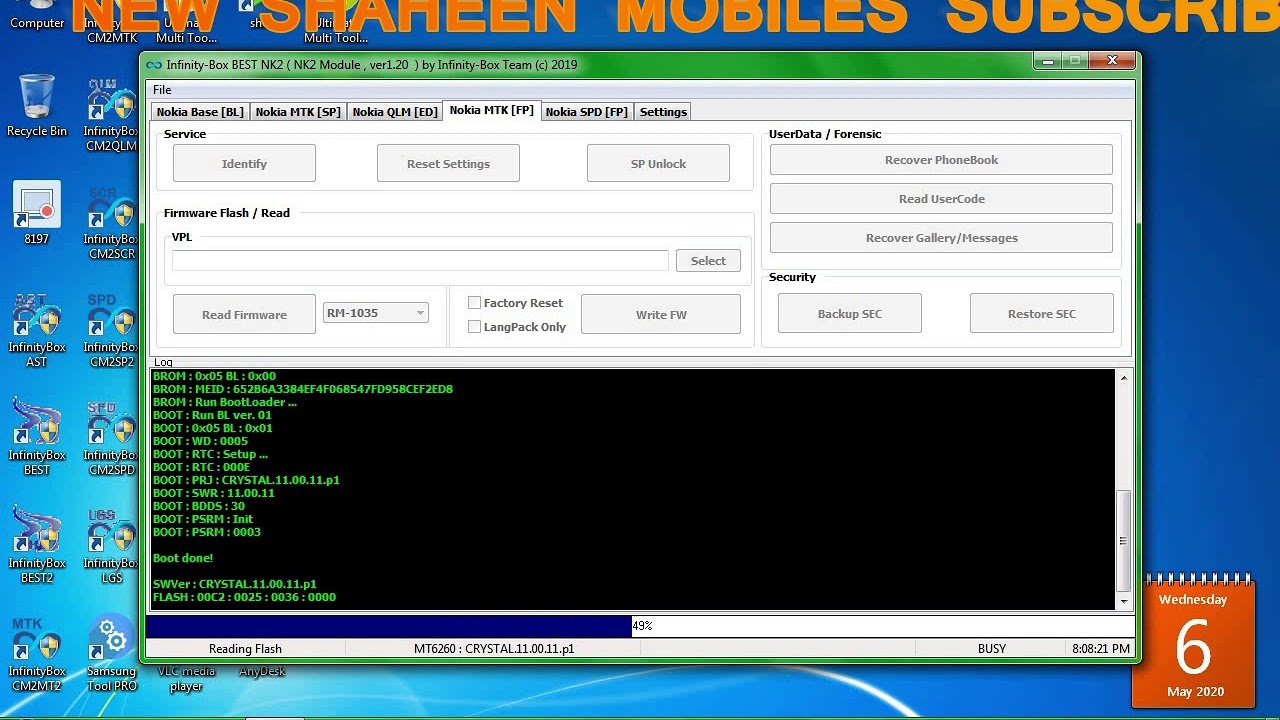
Task: Launch InfinityBox AST shortcut
Action: point(37,331)
